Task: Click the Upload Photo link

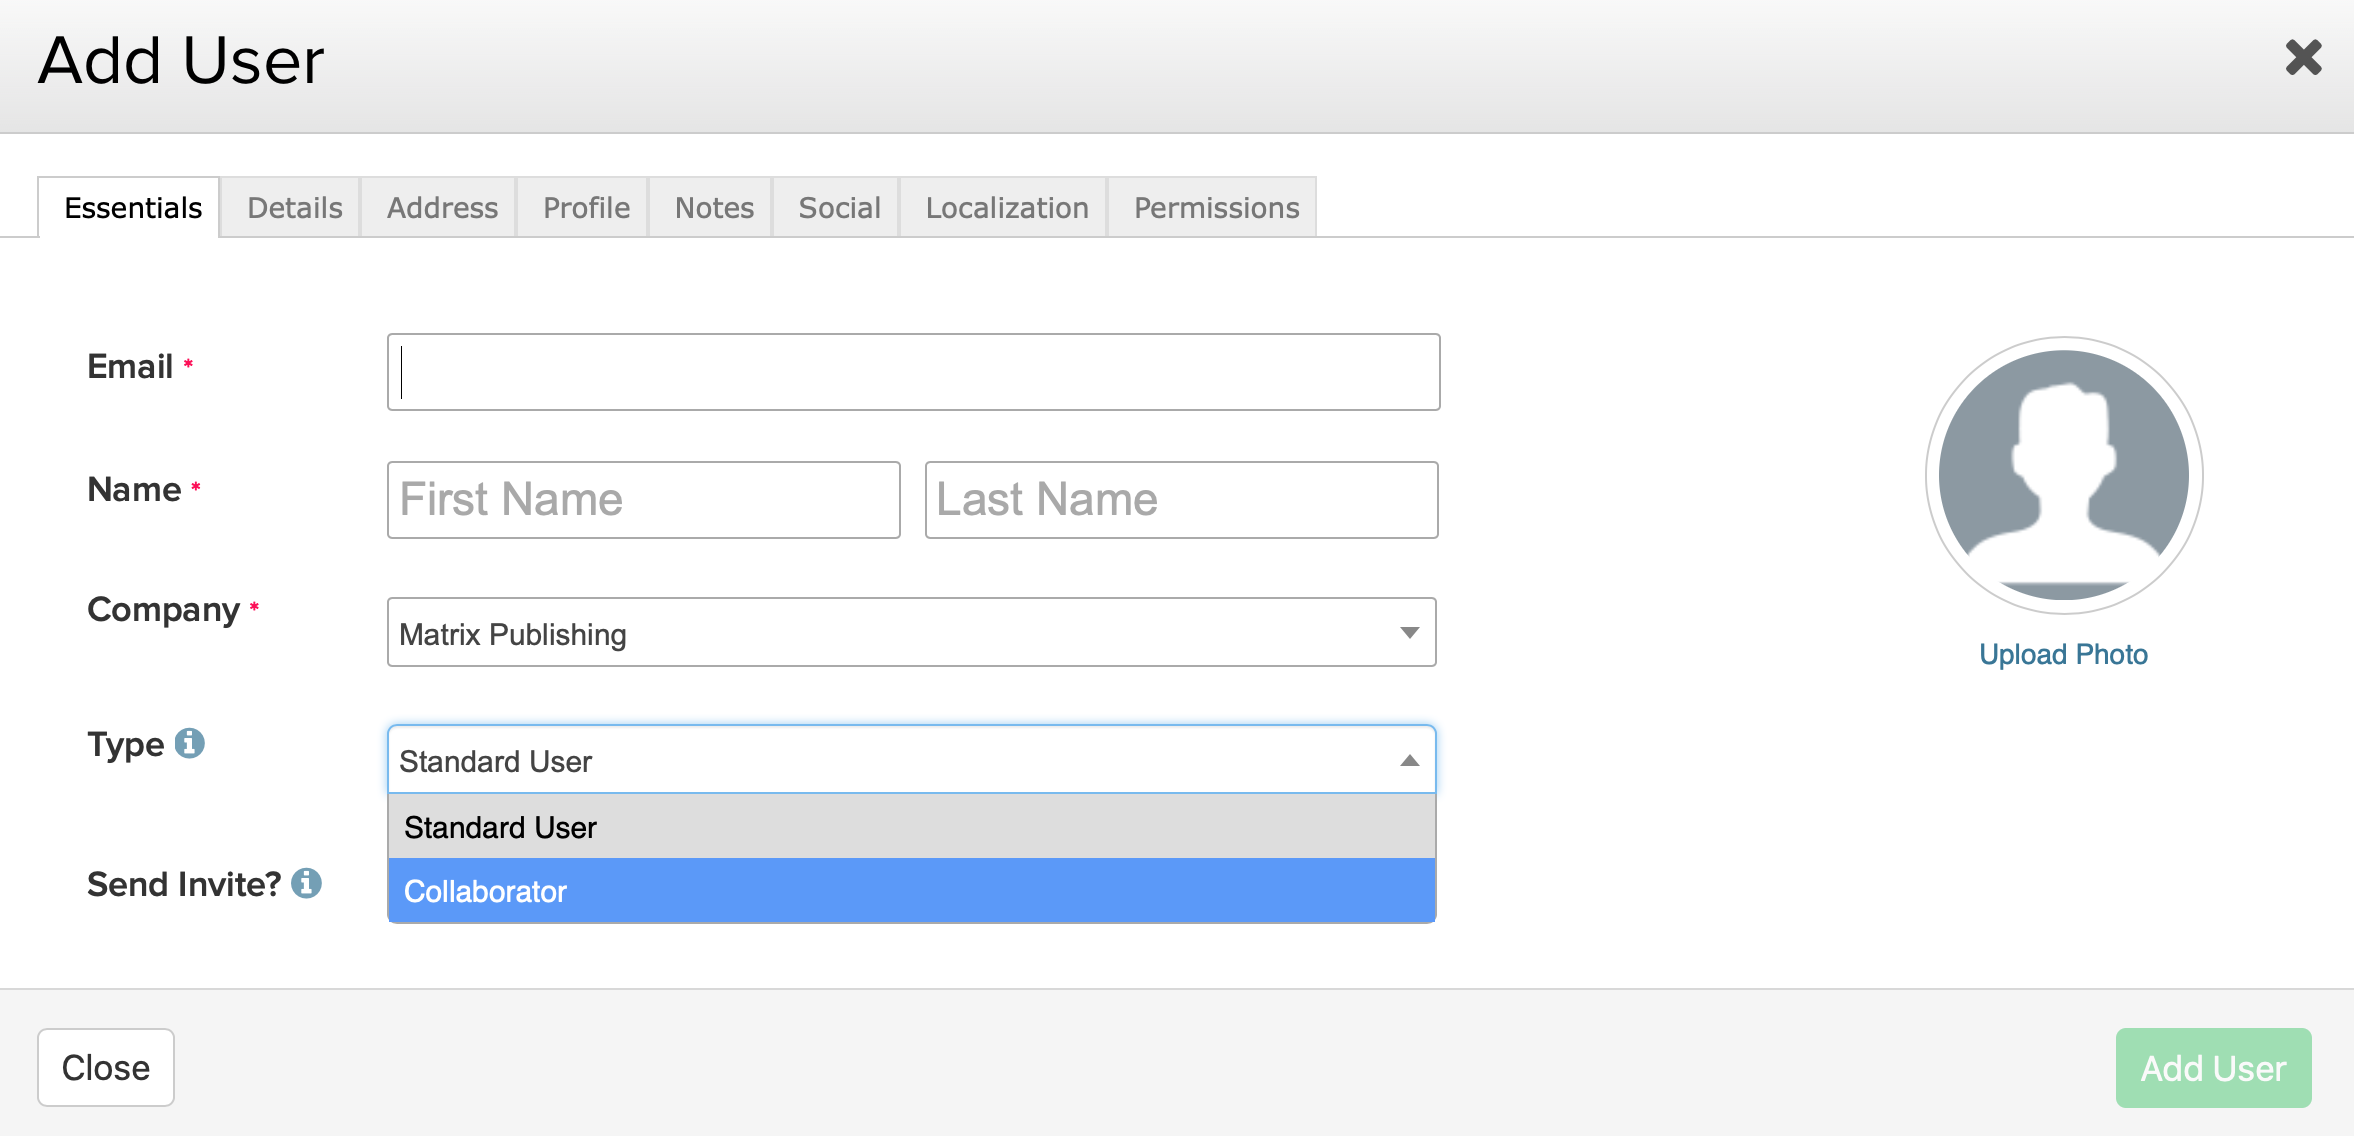Action: 2063,654
